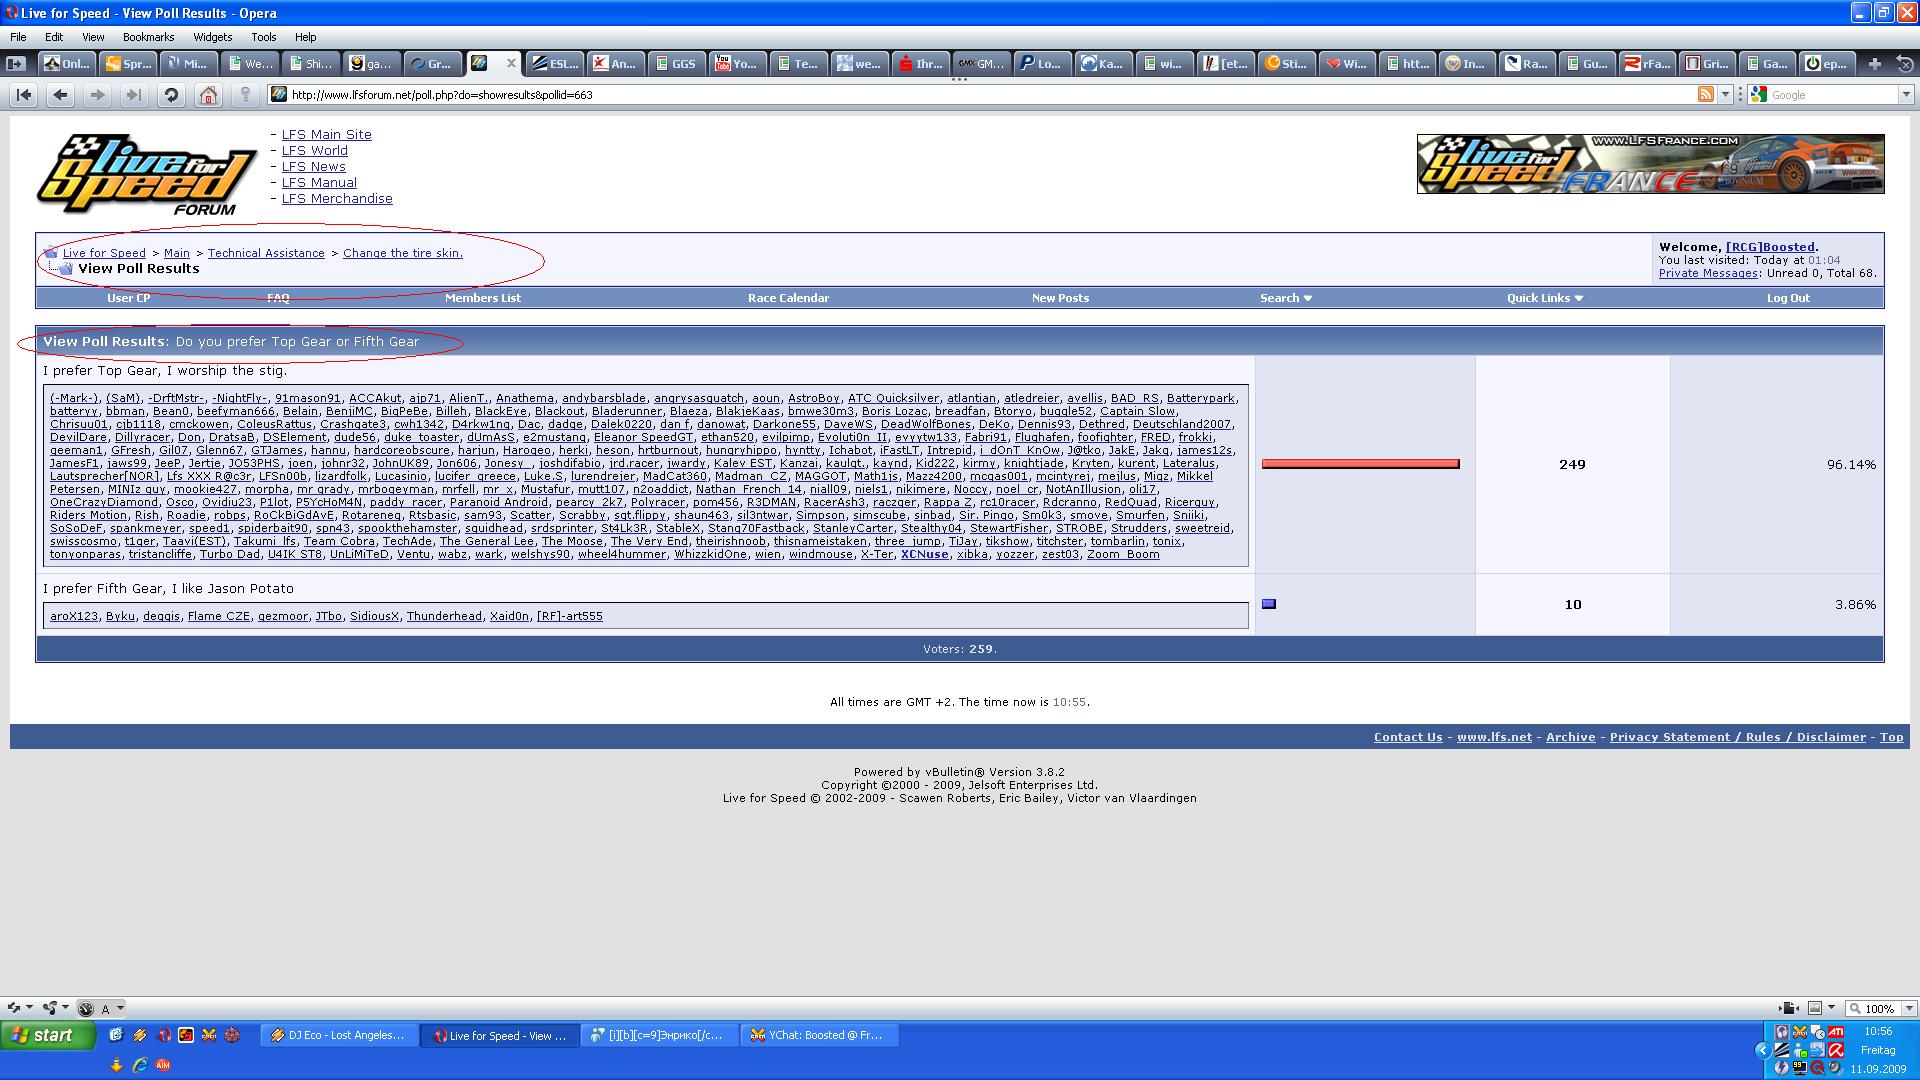Click the RSS feed icon in address bar
The width and height of the screenshot is (1920, 1080).
point(1705,95)
